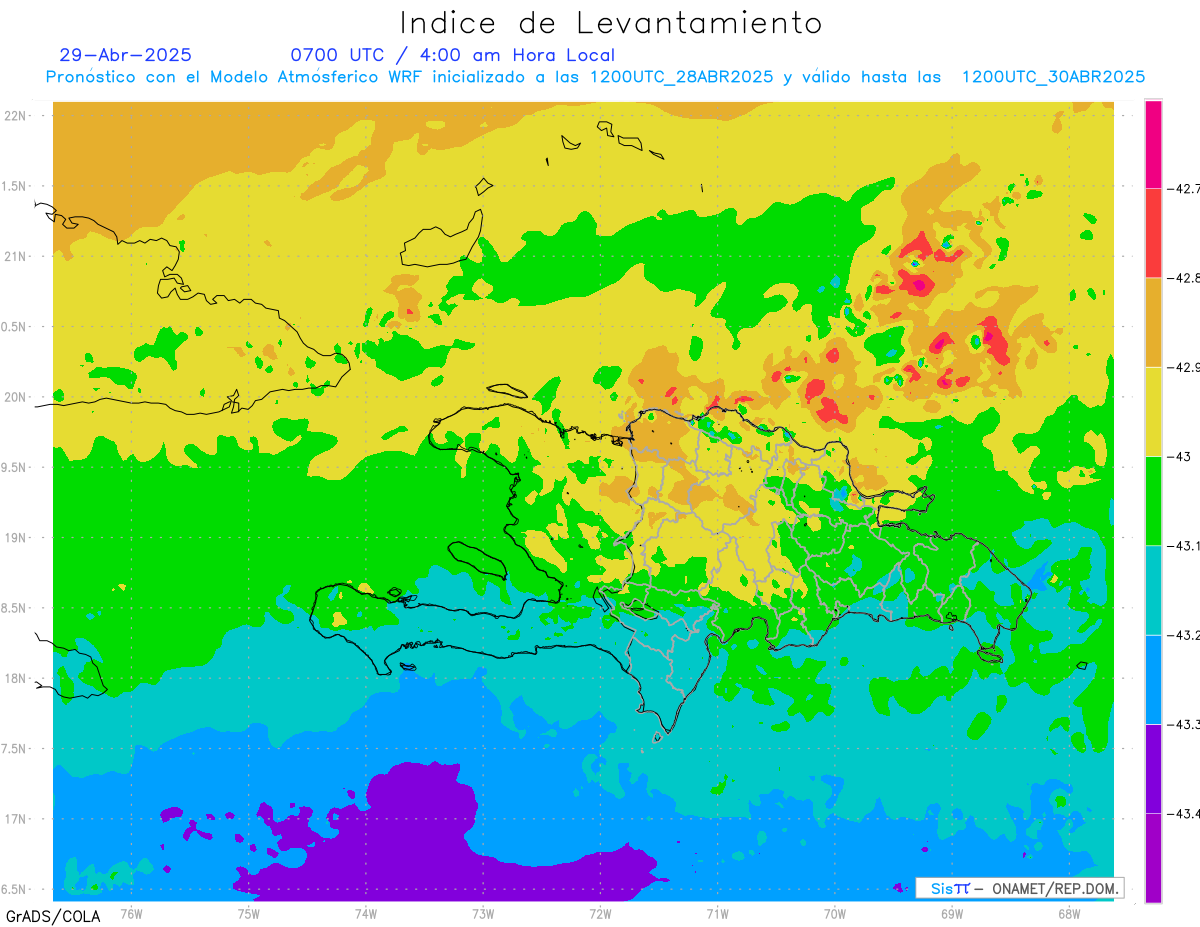Click '1200UTC_28ABR2025' in the forecast line

point(681,77)
